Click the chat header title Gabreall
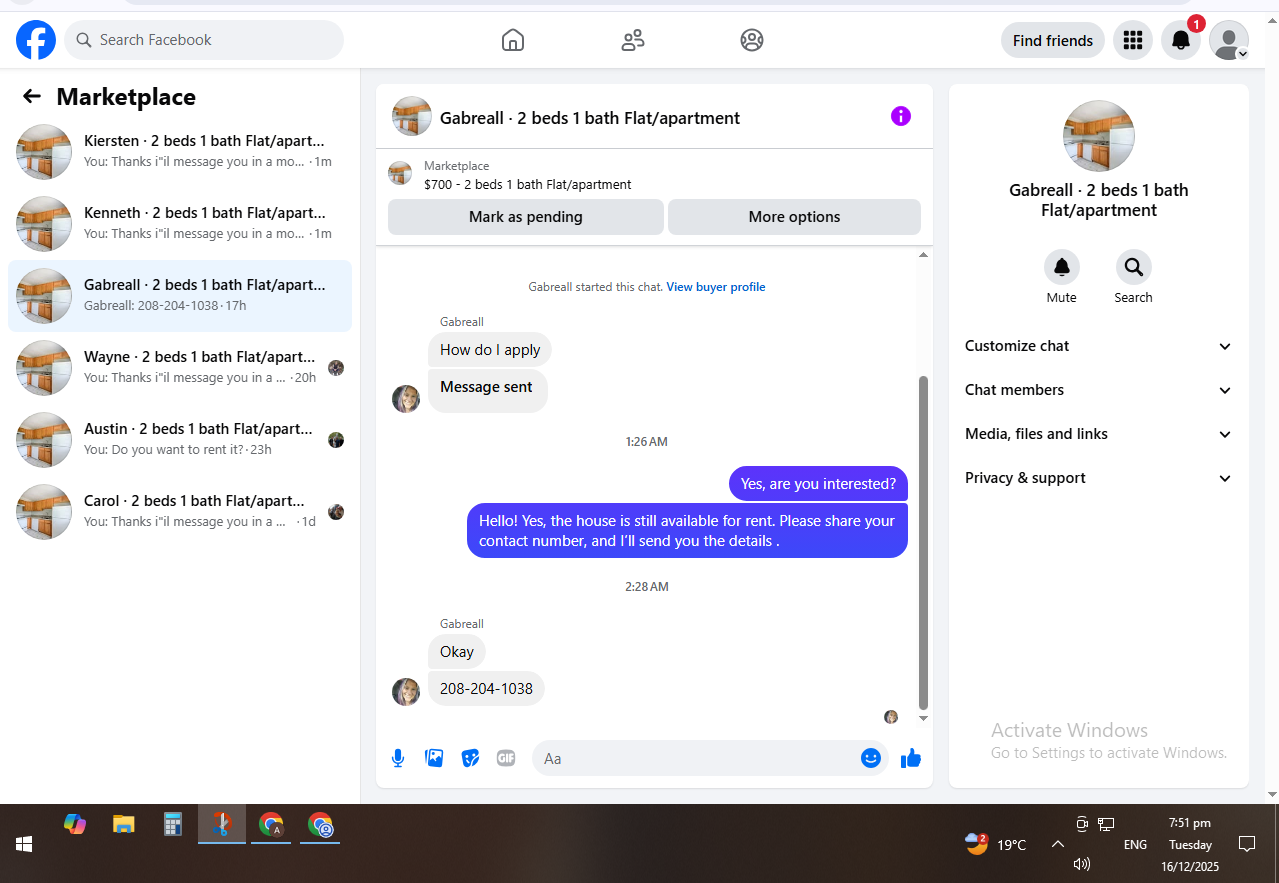This screenshot has height=883, width=1279. click(x=590, y=118)
